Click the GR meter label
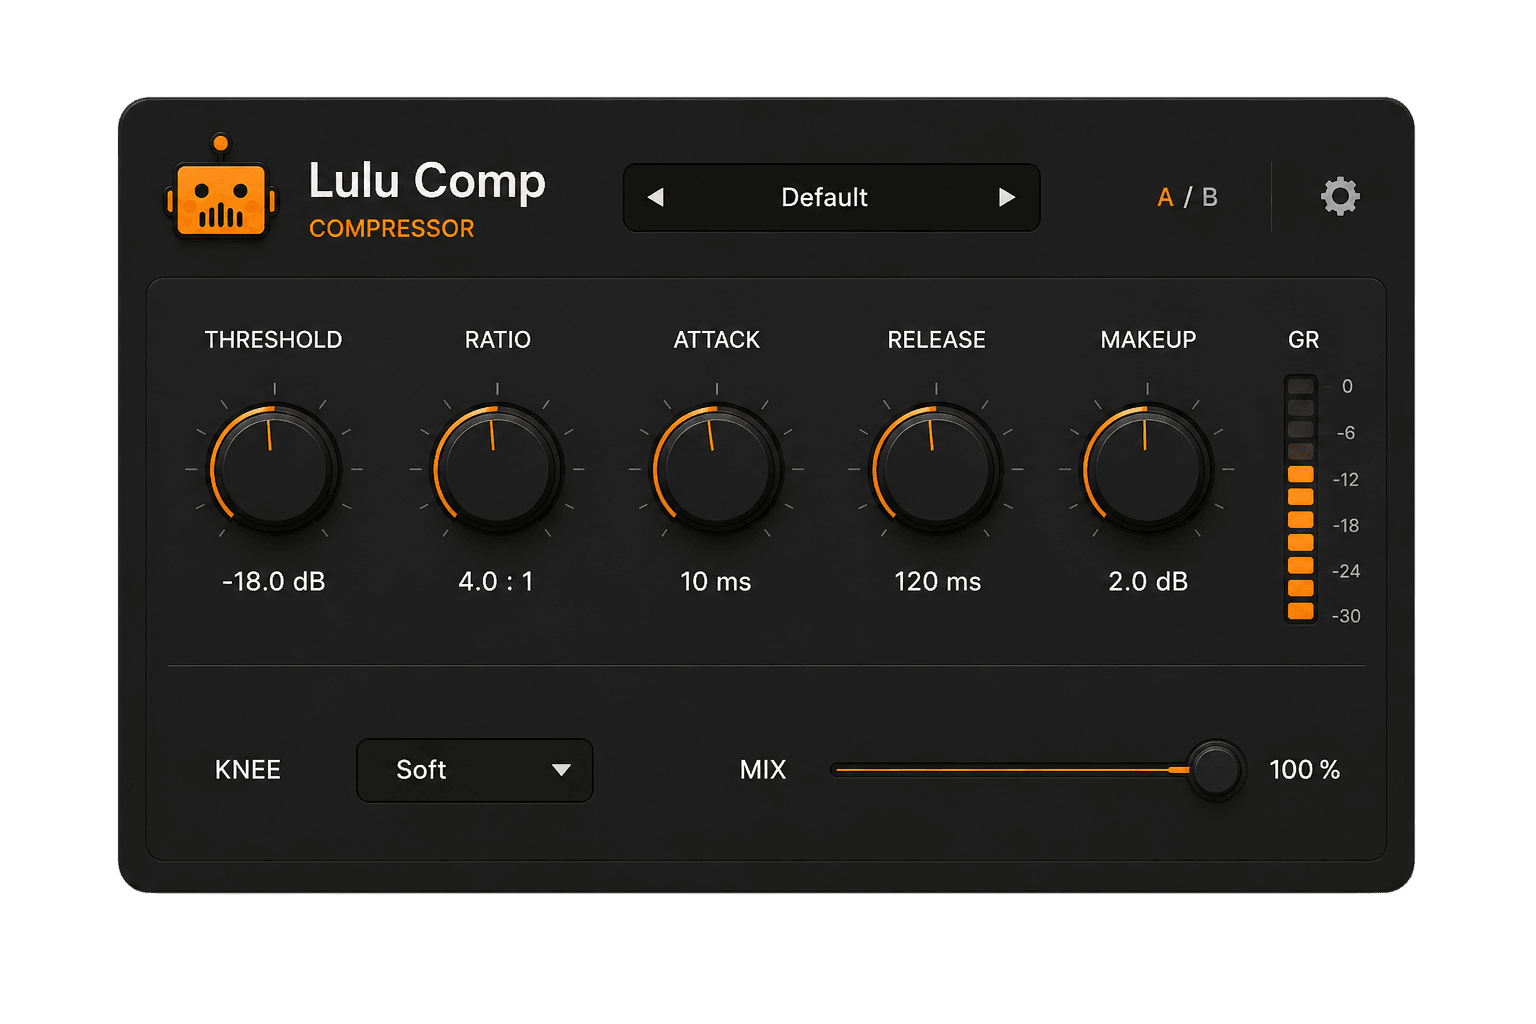This screenshot has width=1536, height=1024. 1303,340
